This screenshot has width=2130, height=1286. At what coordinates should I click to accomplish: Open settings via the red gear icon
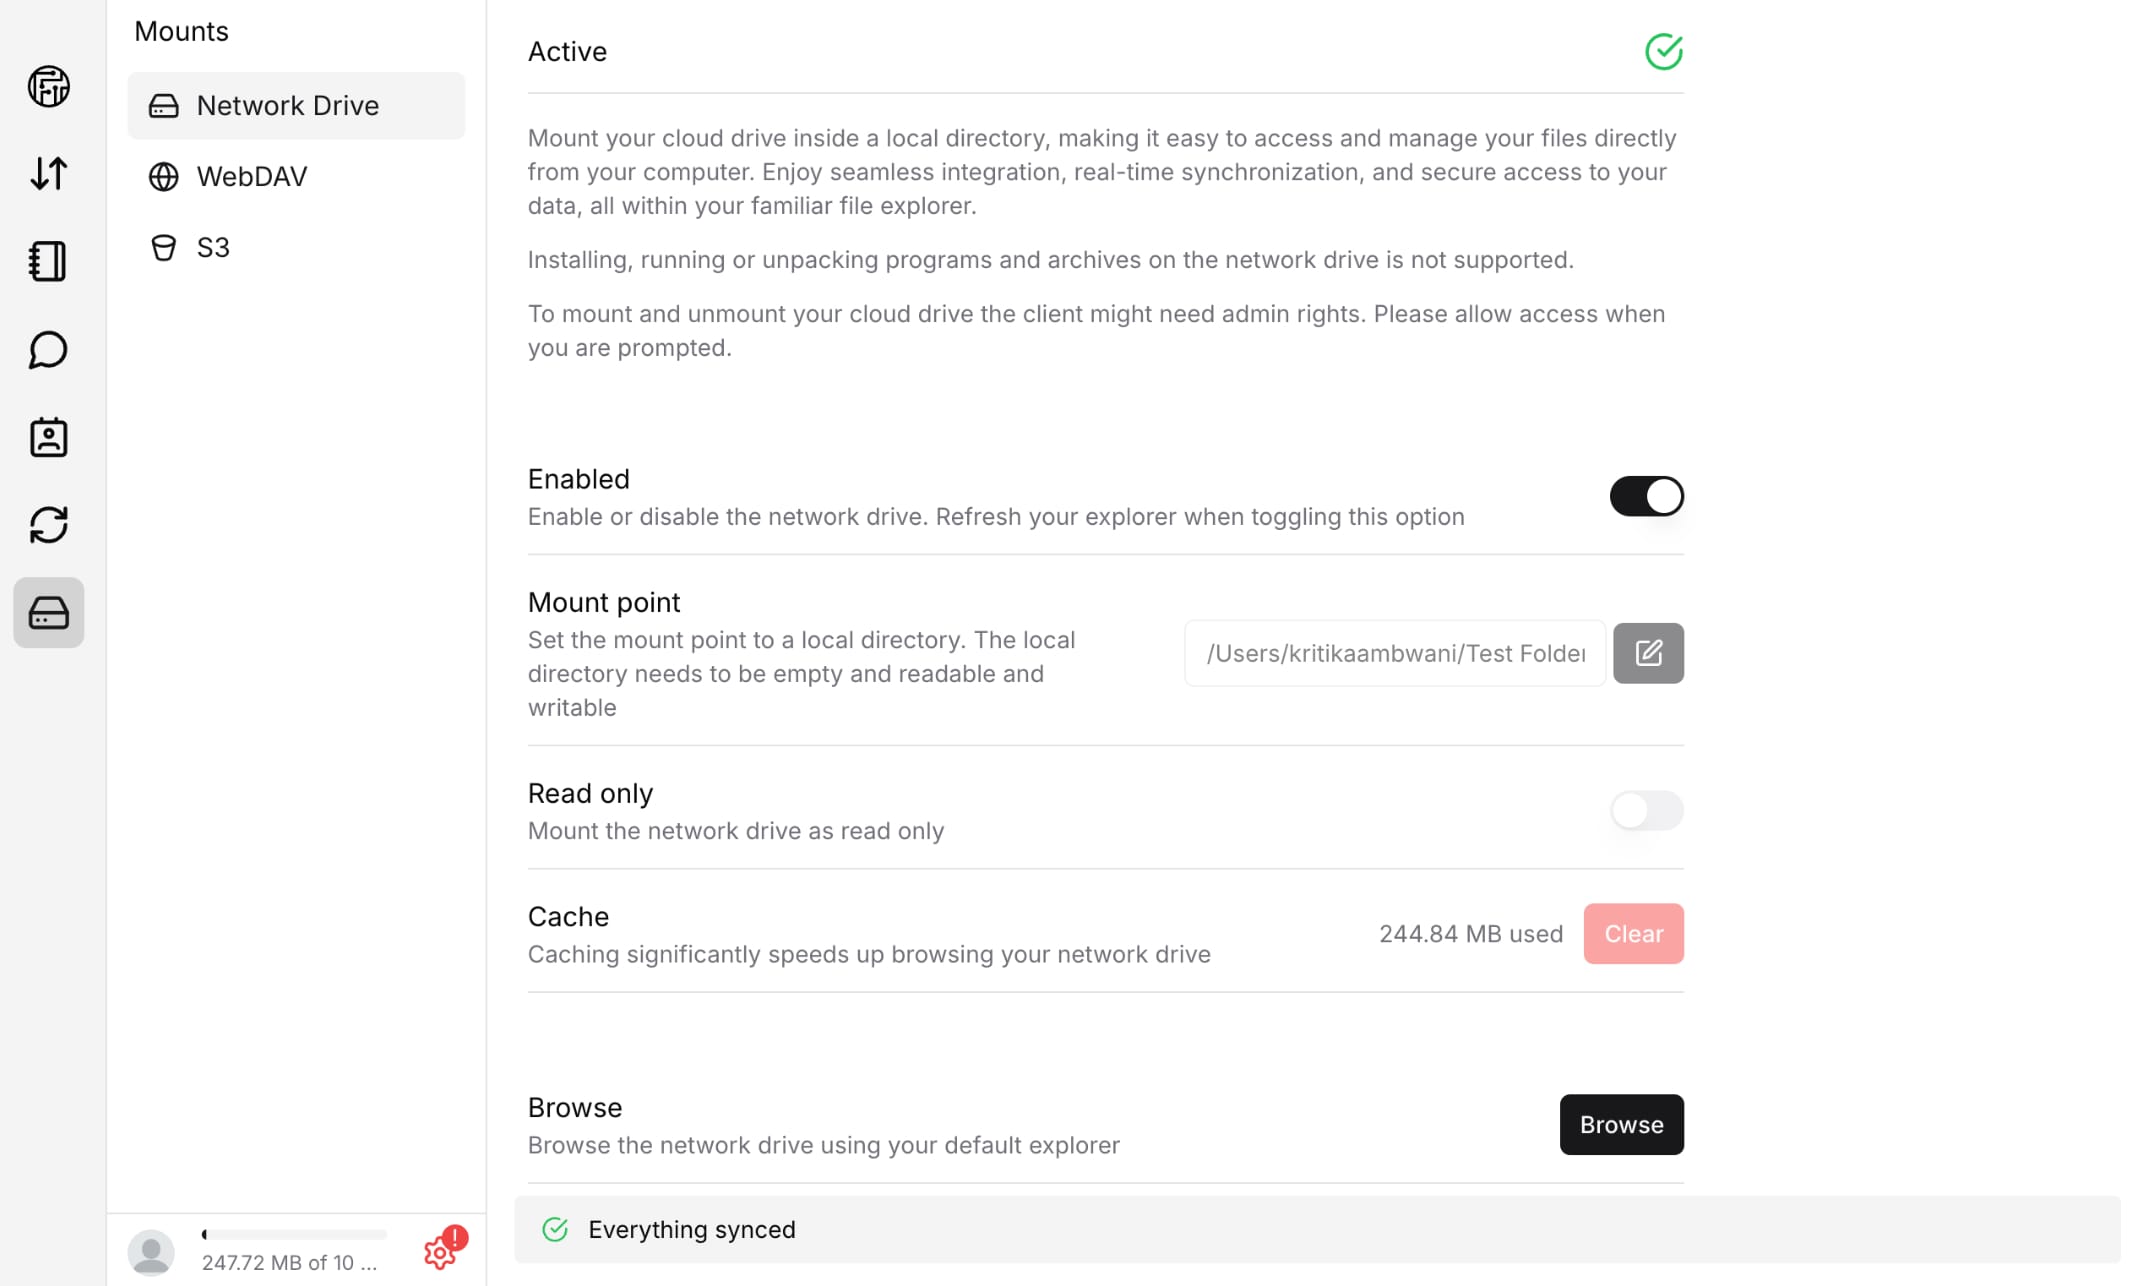(440, 1251)
